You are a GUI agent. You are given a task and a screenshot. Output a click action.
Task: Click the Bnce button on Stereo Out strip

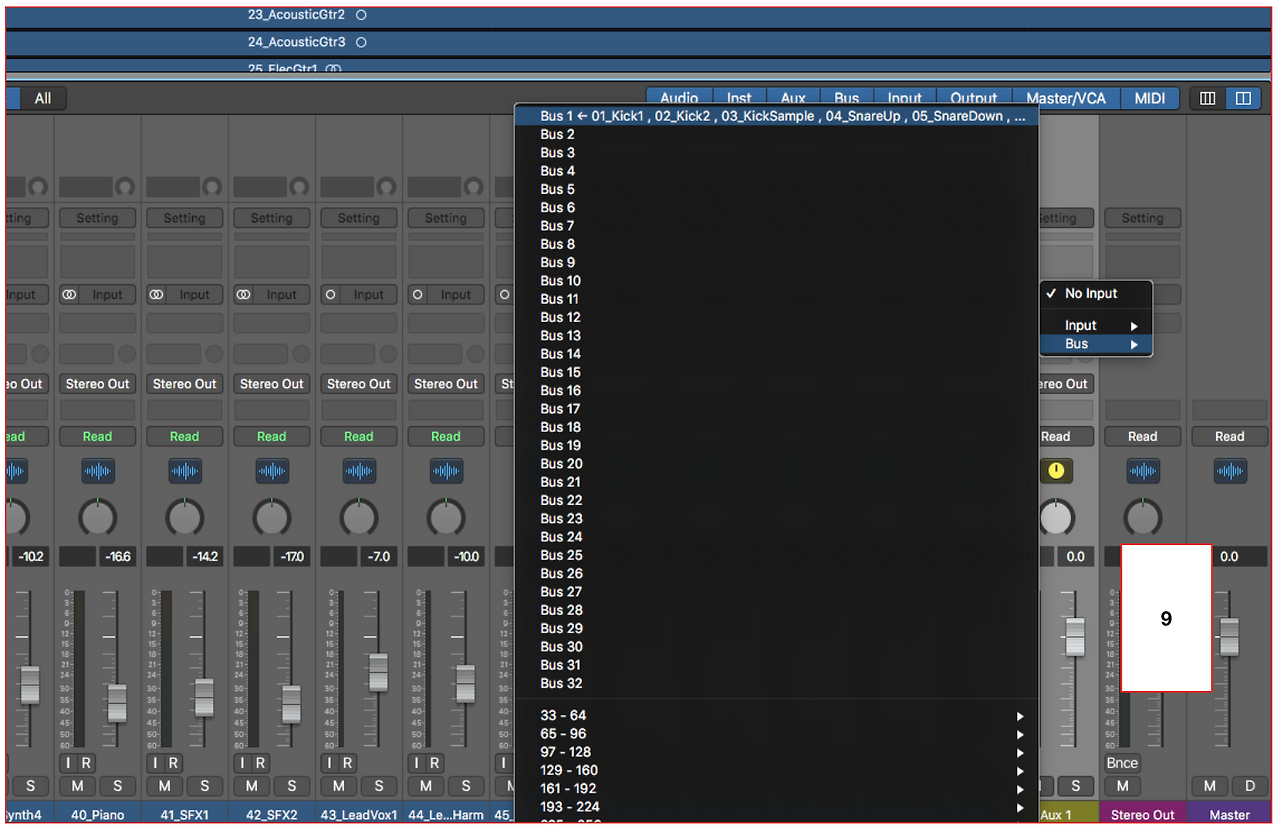1123,763
